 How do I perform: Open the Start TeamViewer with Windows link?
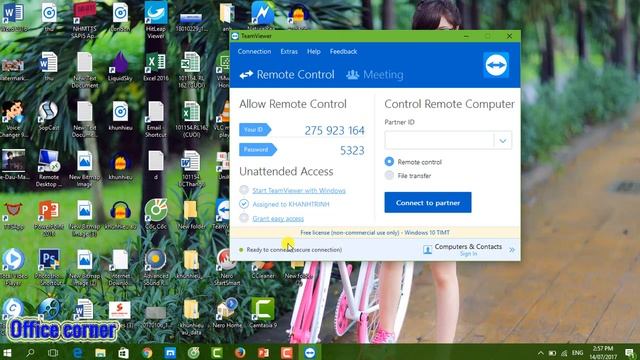point(299,191)
